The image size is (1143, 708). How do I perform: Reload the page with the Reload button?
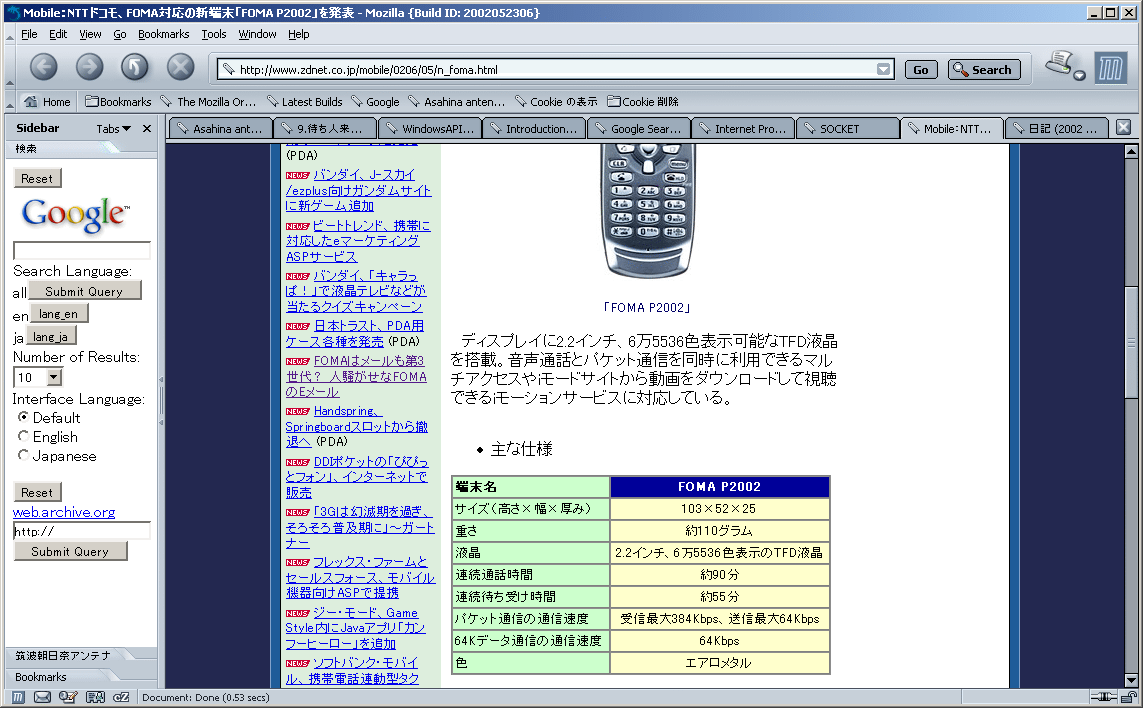click(135, 67)
